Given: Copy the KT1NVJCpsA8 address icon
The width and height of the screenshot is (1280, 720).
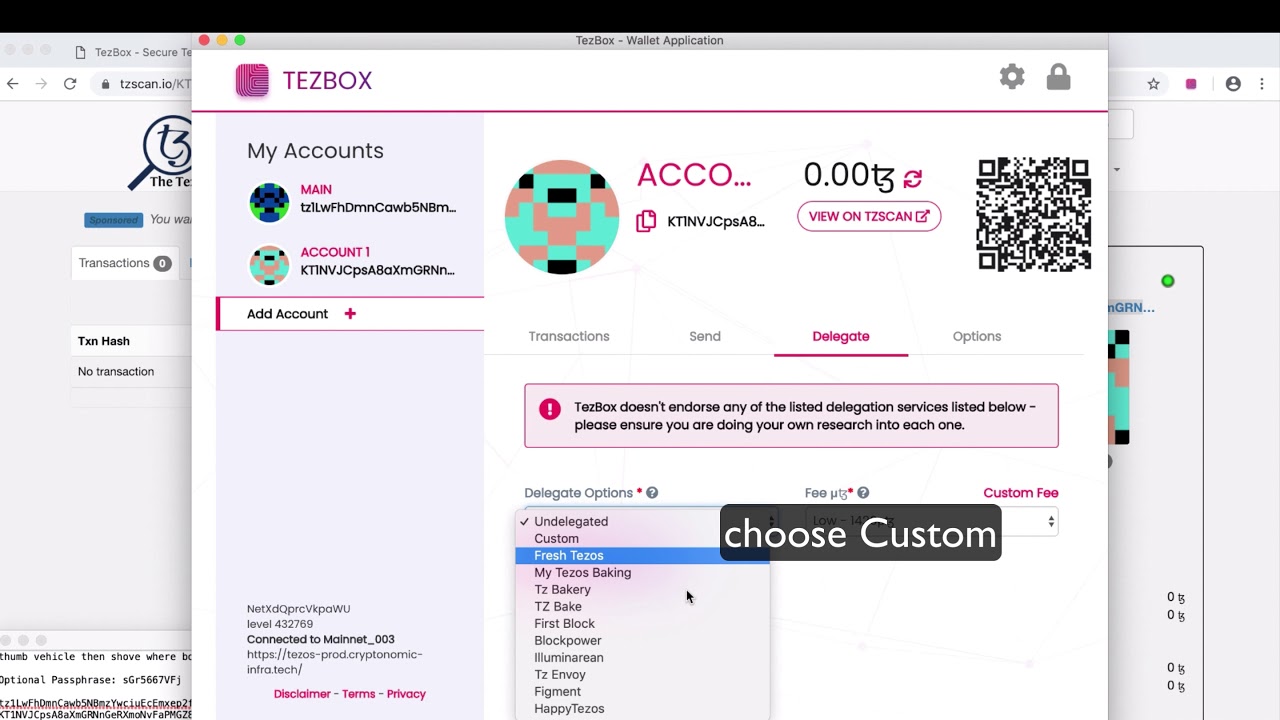Looking at the screenshot, I should (646, 221).
